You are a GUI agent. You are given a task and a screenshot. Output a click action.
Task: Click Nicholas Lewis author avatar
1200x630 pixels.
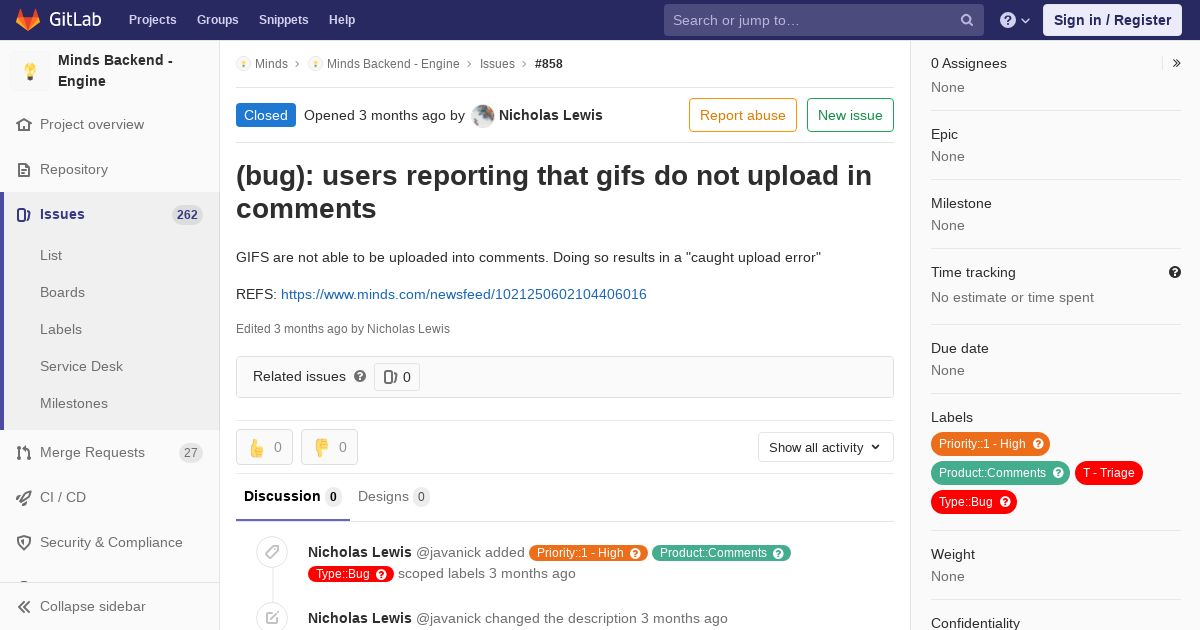[x=483, y=116]
